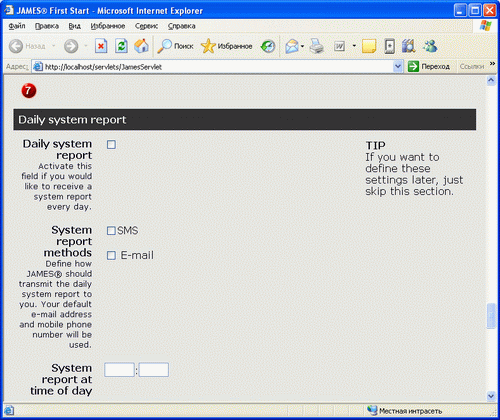Click the Переход go button
The height and width of the screenshot is (420, 500).
coord(429,67)
